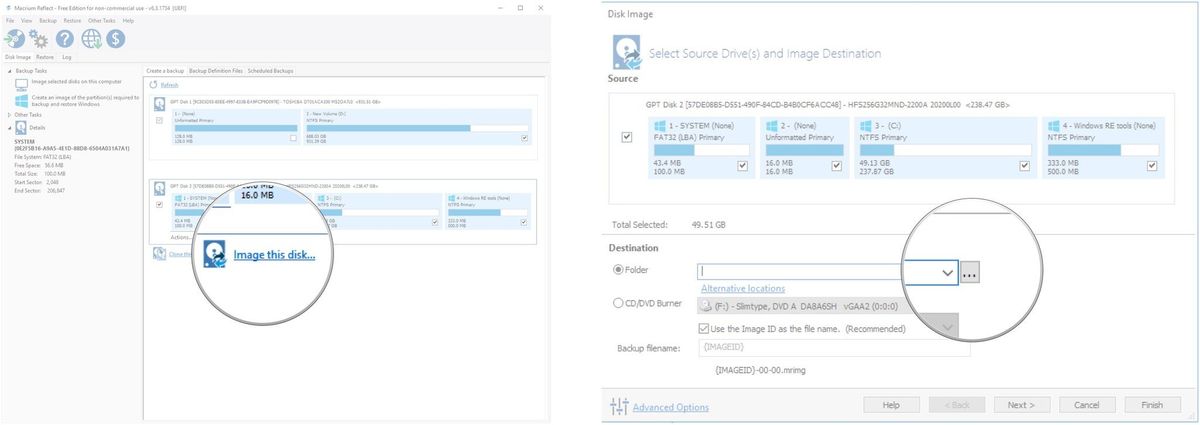Toggle the 2 - Unformatted partition checkbox in dialog
Screen dimensions: 1200x425
pyautogui.click(x=838, y=165)
